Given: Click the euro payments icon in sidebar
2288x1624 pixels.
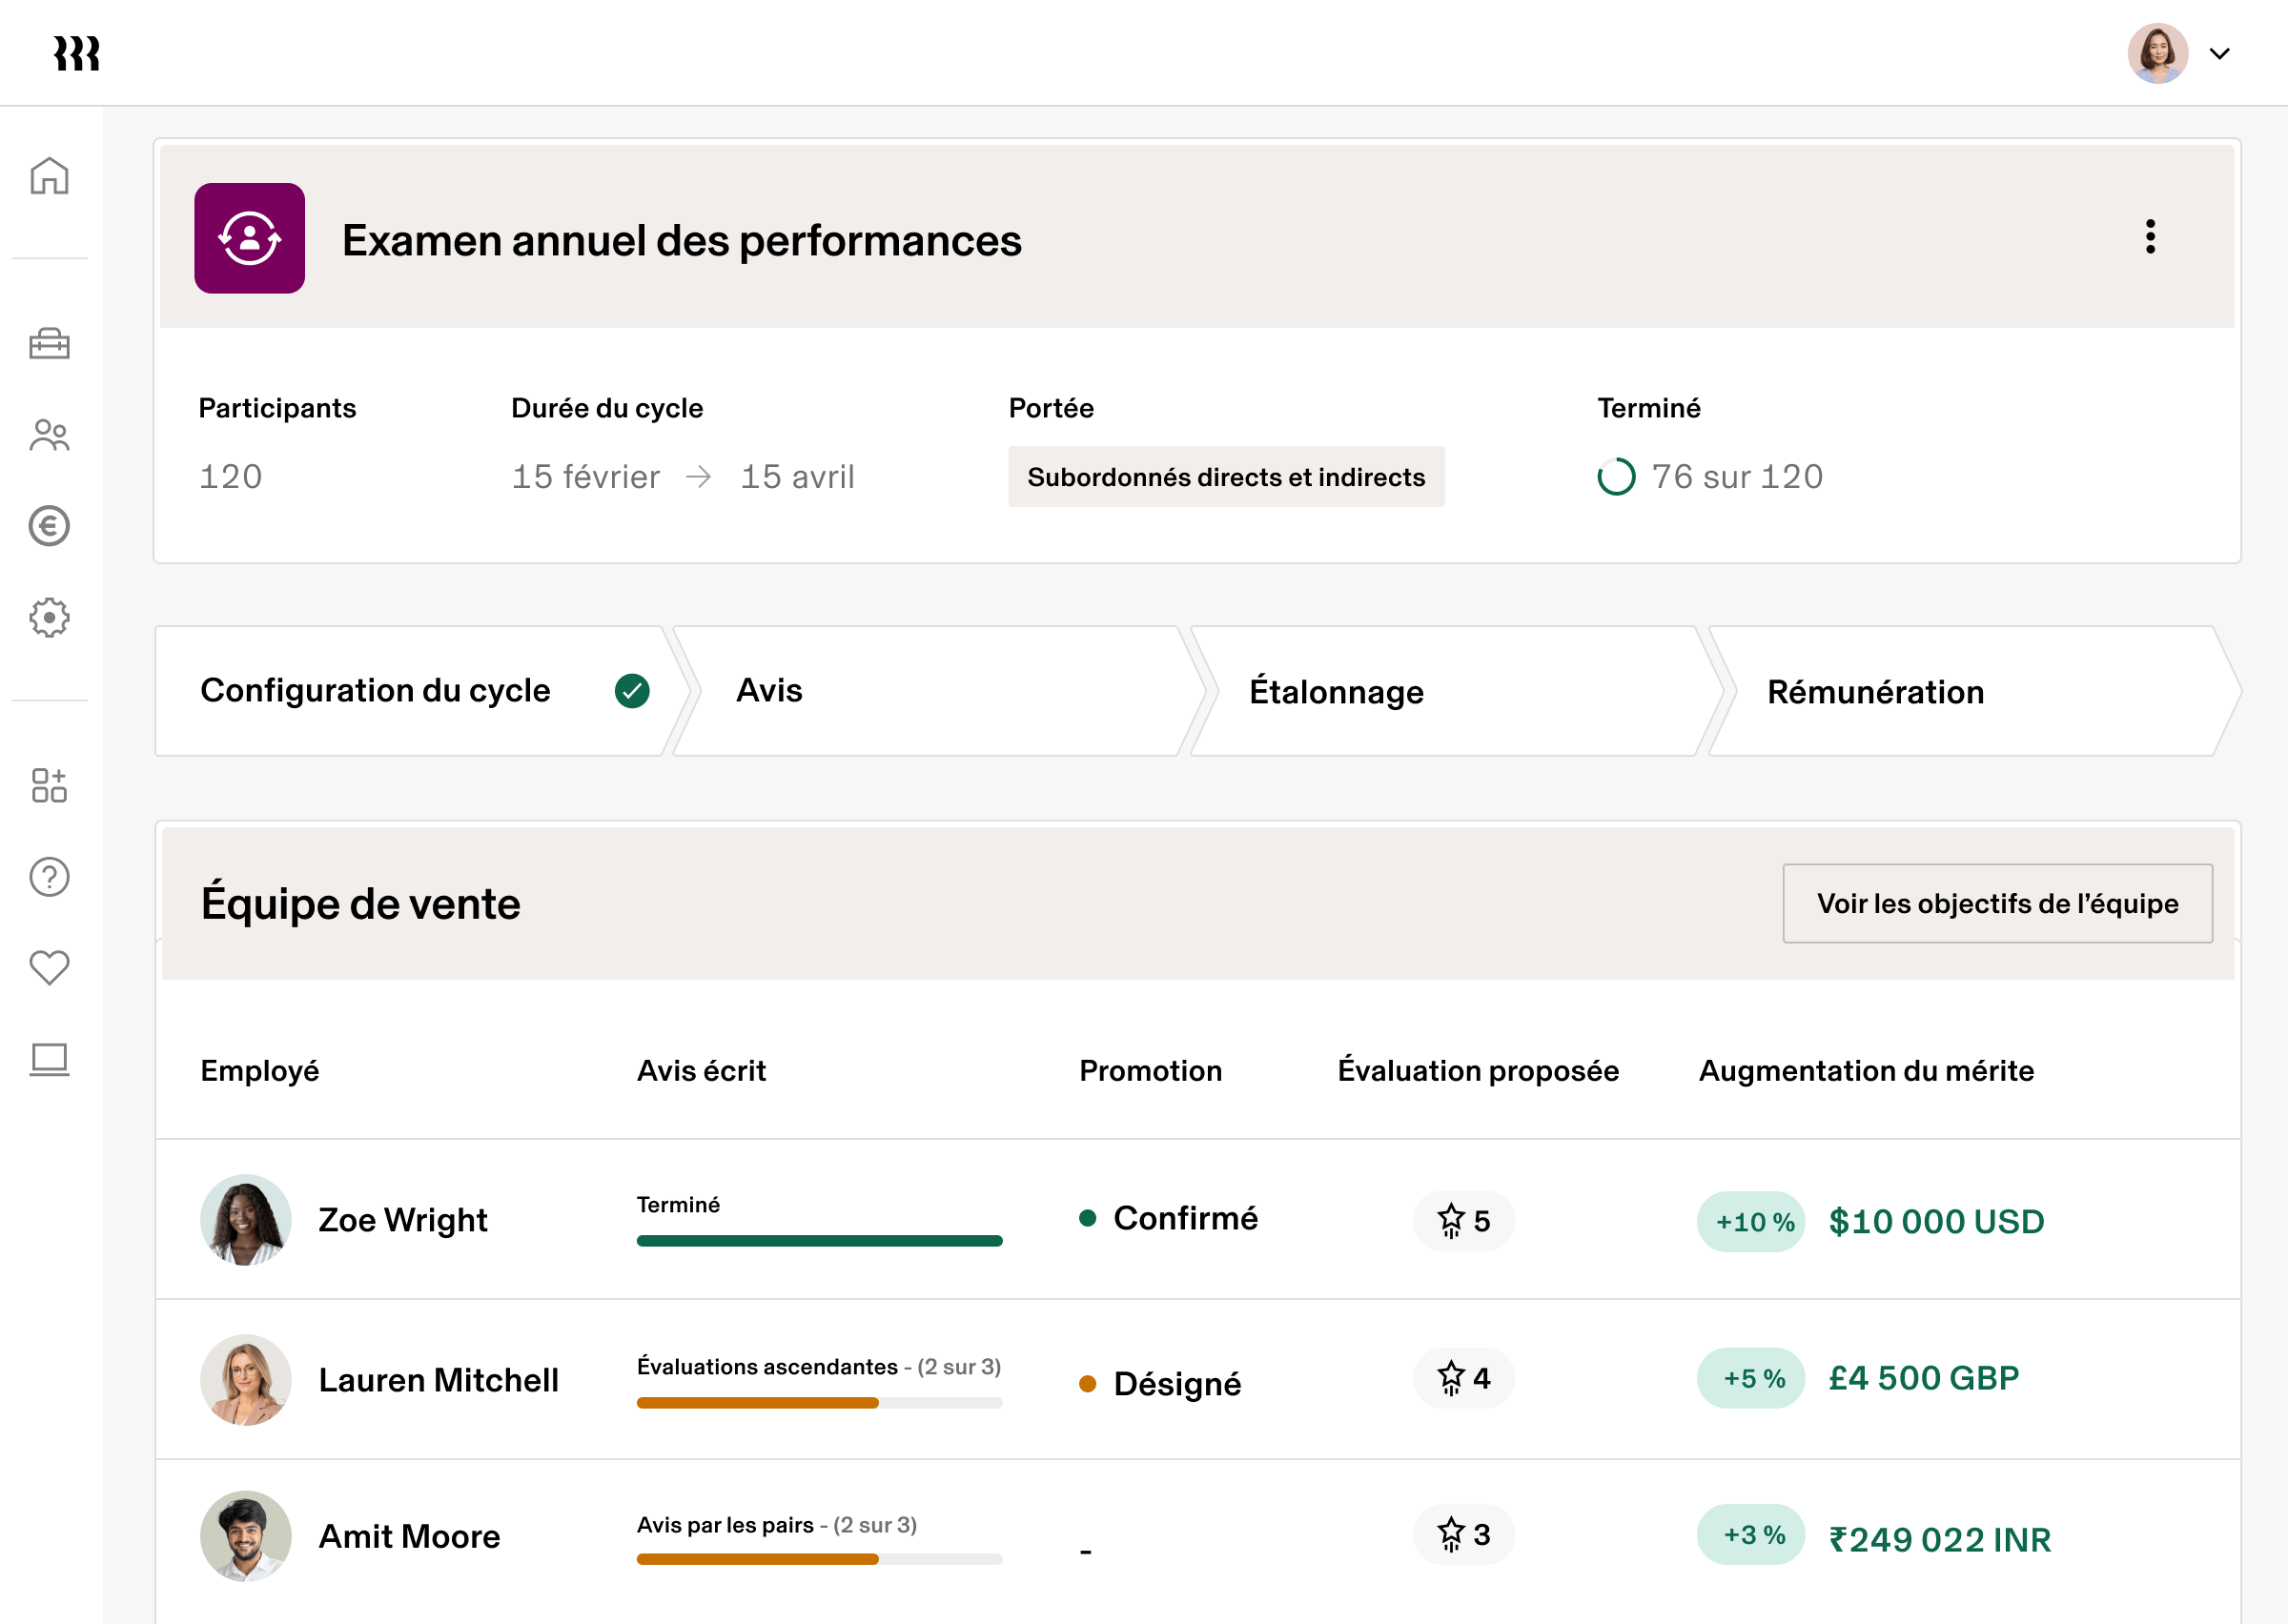Looking at the screenshot, I should coord(49,527).
